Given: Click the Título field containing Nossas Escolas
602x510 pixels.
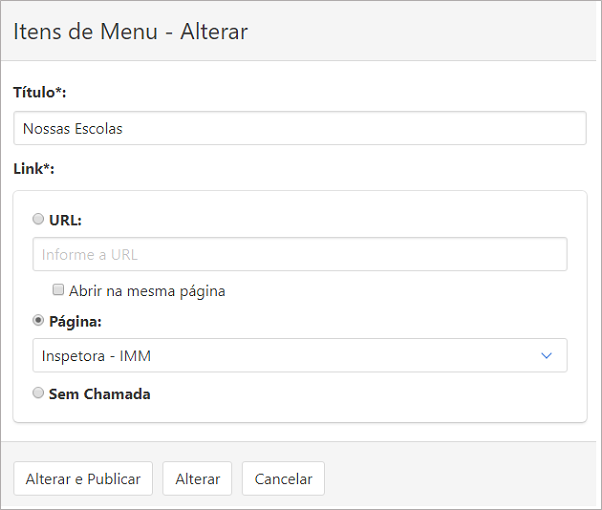Looking at the screenshot, I should (300, 128).
